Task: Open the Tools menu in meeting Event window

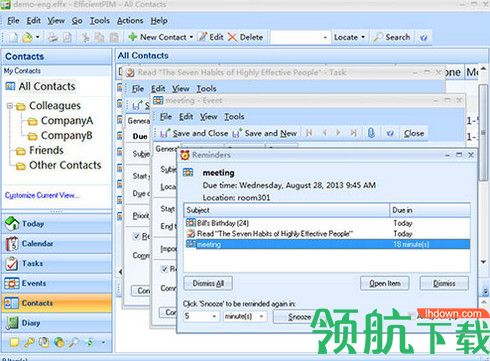Action: 234,117
